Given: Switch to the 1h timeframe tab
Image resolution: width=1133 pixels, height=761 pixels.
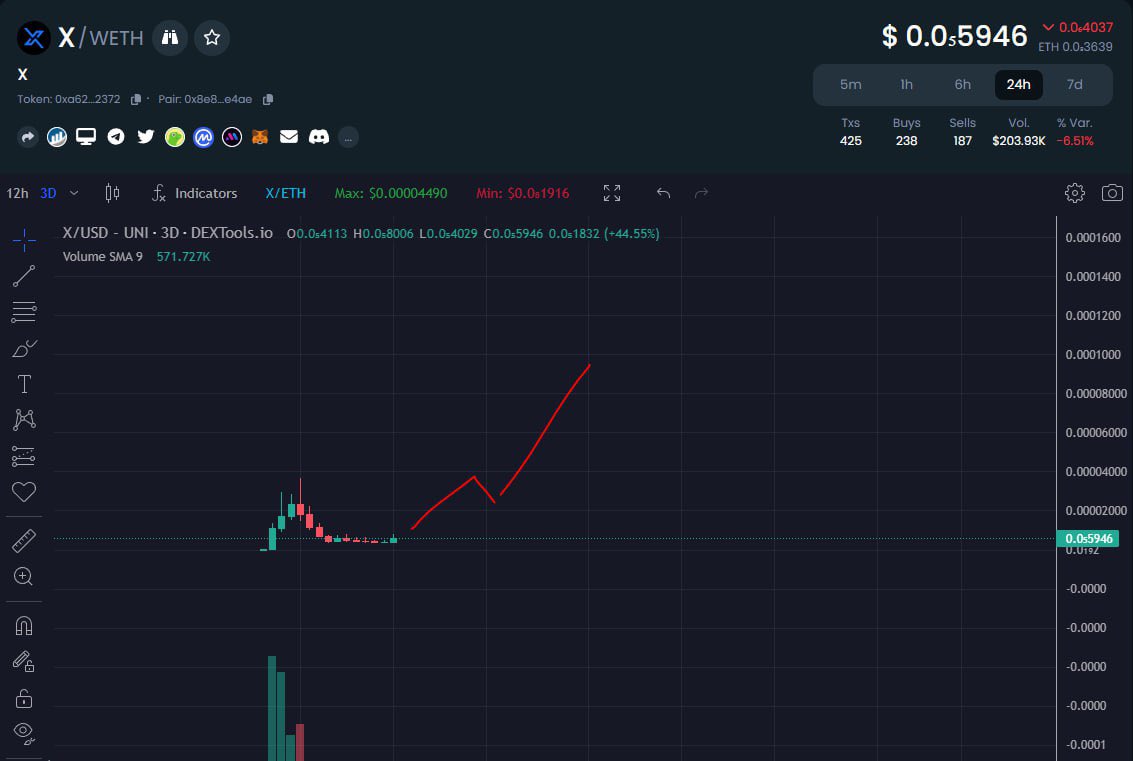Looking at the screenshot, I should click(907, 85).
